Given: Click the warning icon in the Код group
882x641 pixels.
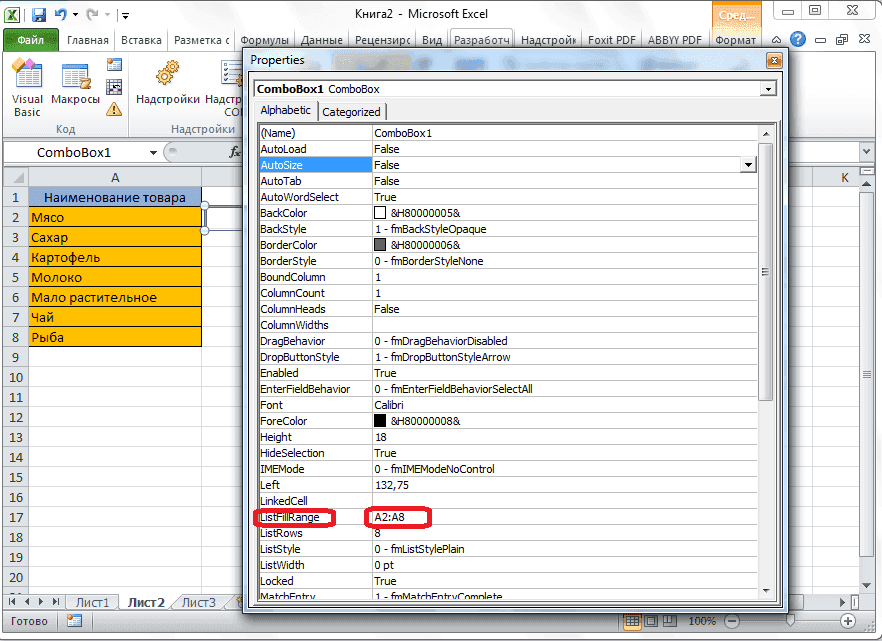Looking at the screenshot, I should [113, 110].
